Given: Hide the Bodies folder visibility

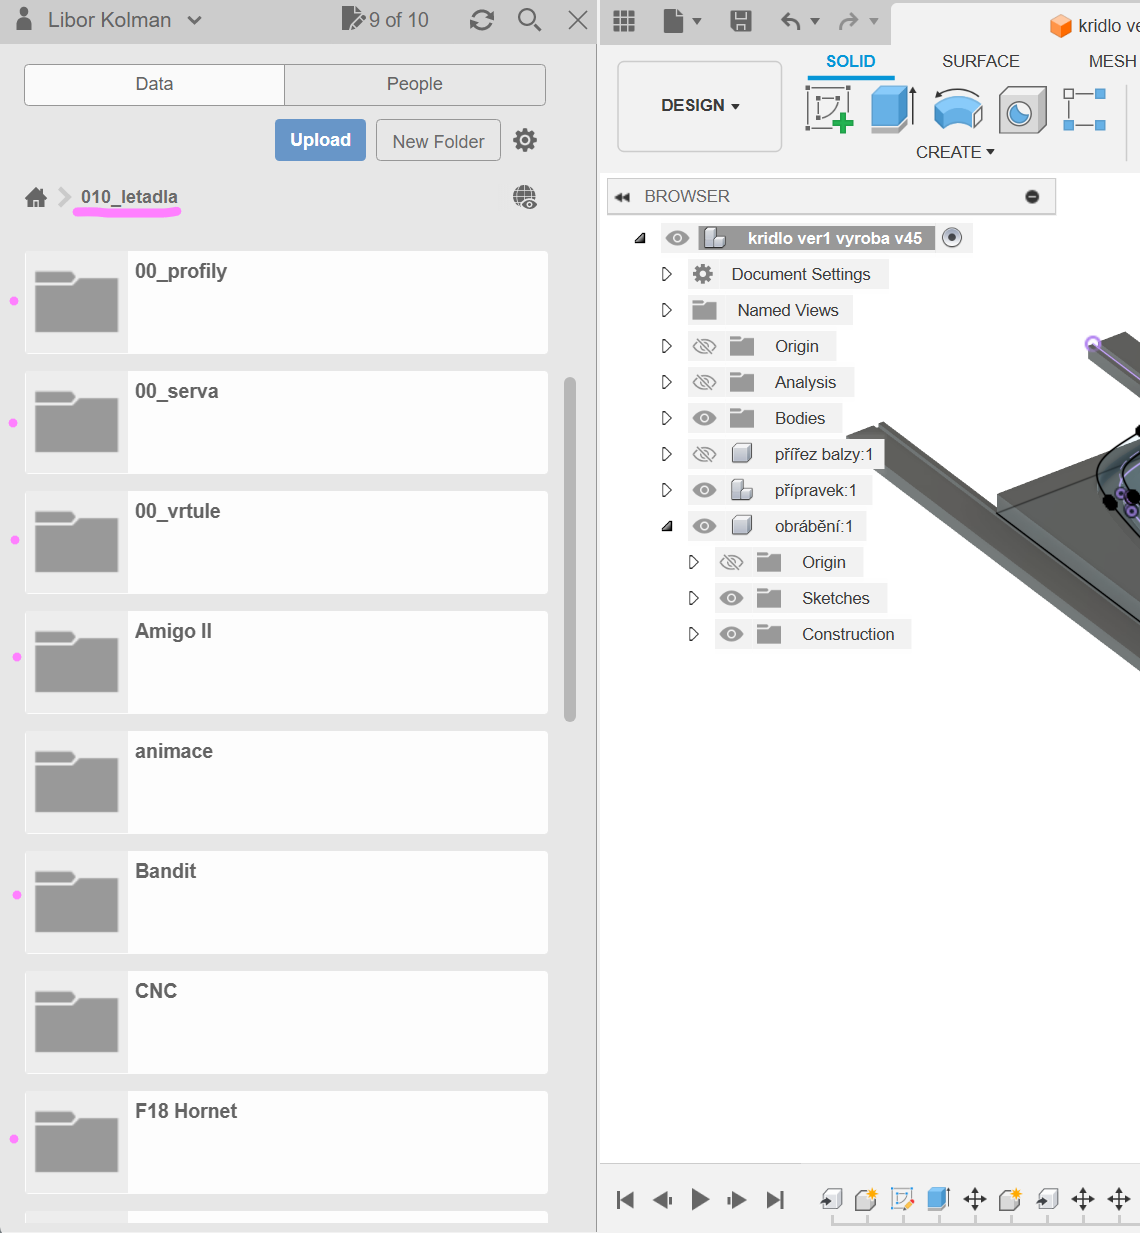Looking at the screenshot, I should [705, 418].
